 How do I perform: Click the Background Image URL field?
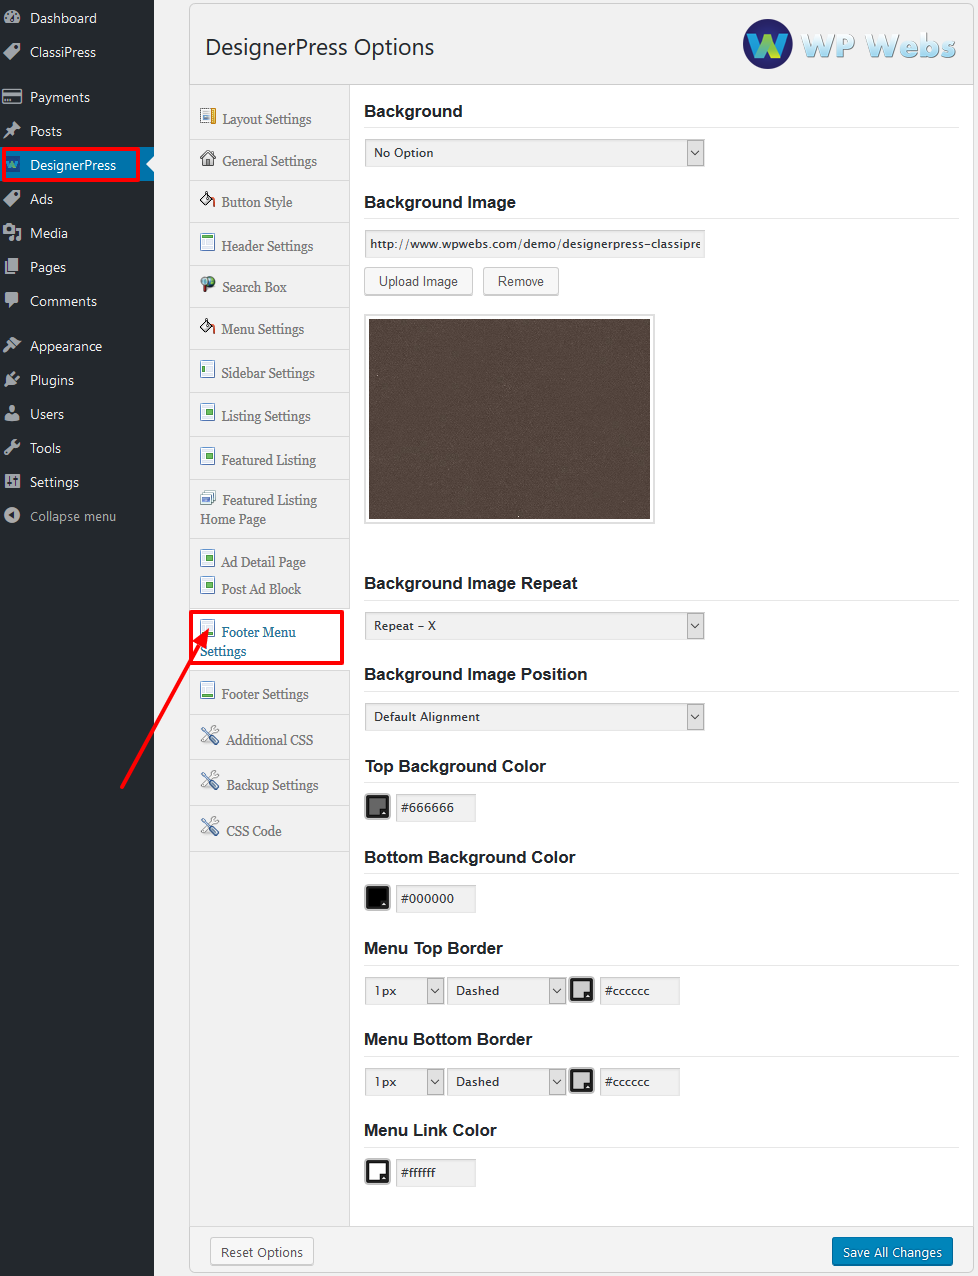pos(535,244)
